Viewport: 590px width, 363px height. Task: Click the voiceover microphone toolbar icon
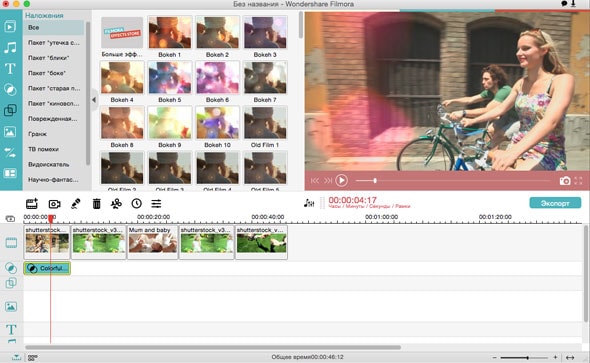coord(76,204)
